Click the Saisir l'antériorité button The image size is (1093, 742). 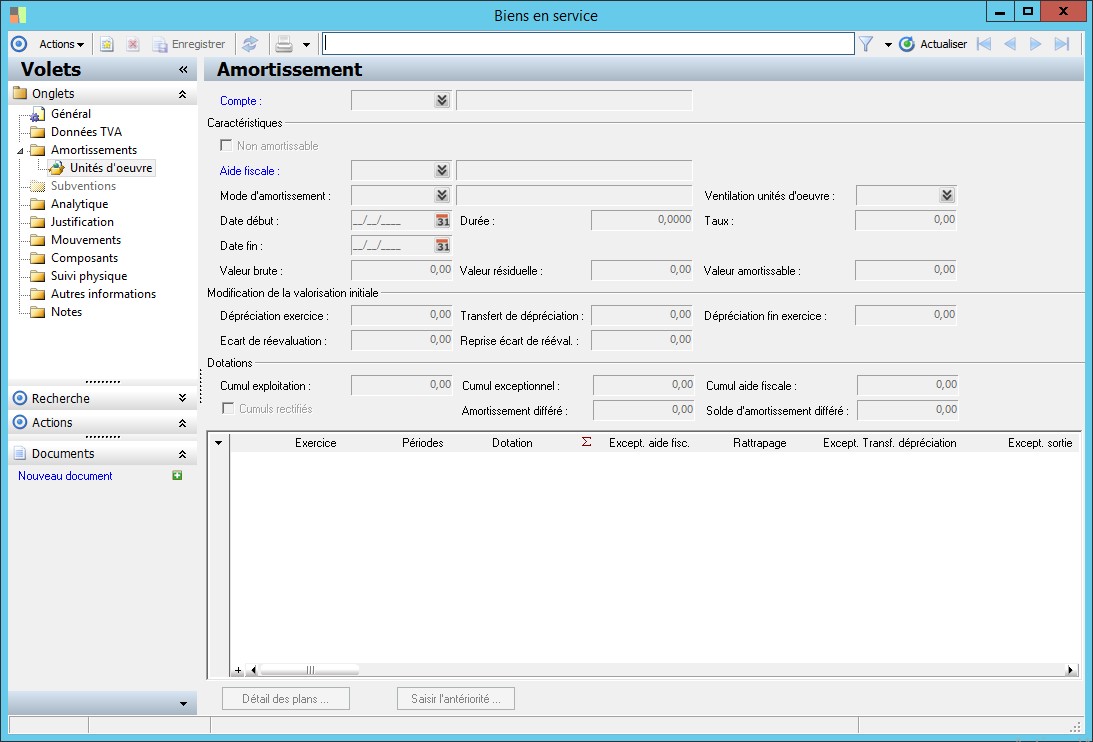pyautogui.click(x=456, y=699)
